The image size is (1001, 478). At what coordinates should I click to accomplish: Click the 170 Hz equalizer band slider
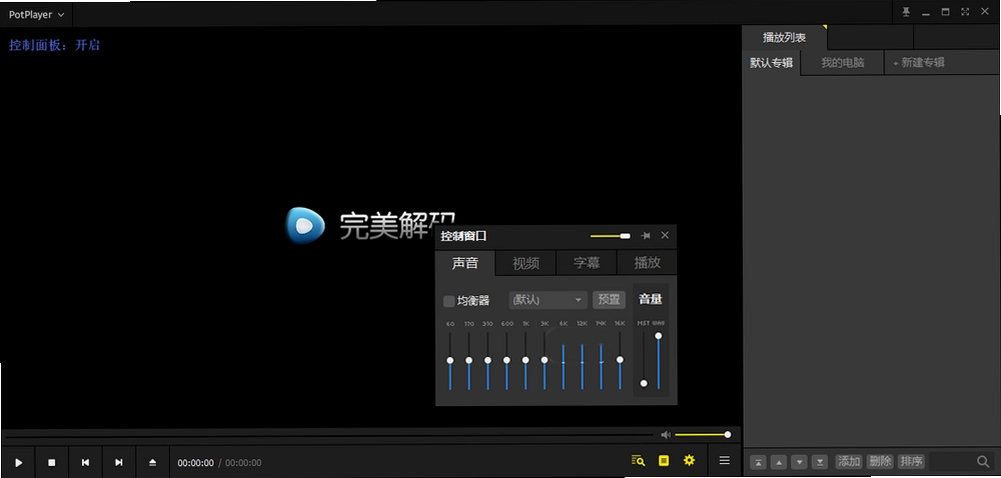469,361
